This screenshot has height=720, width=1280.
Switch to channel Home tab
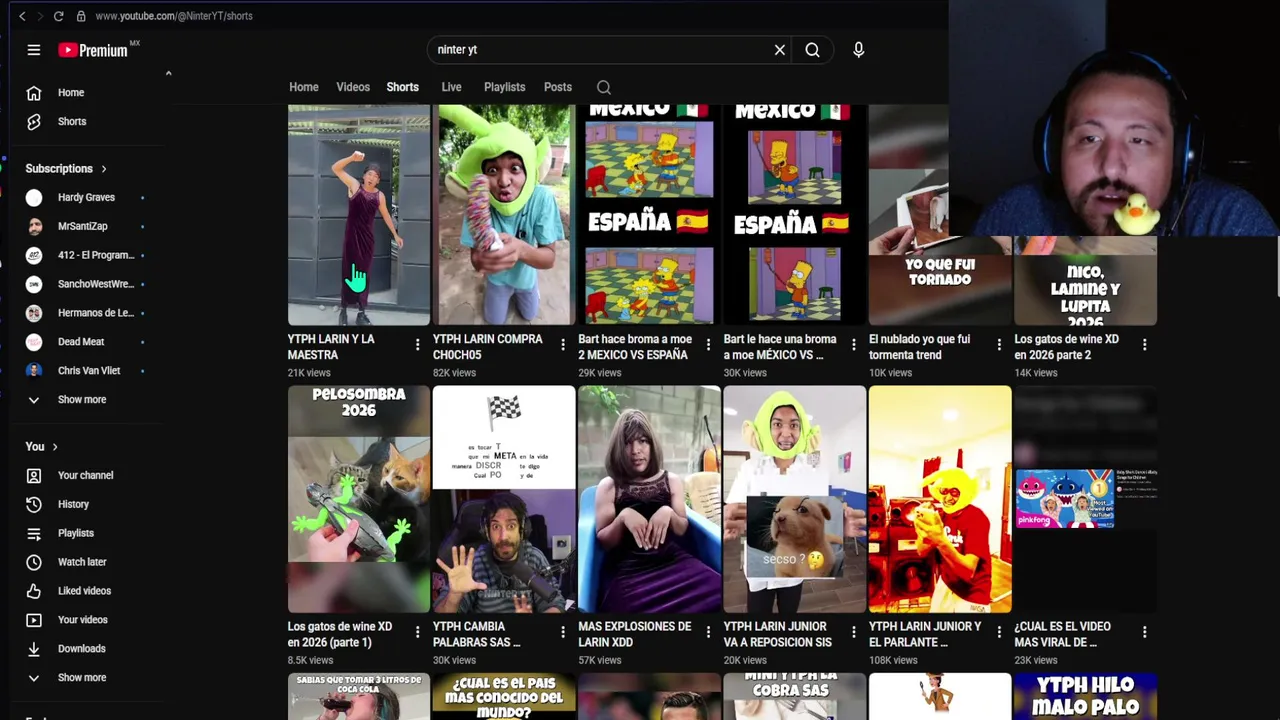coord(304,87)
